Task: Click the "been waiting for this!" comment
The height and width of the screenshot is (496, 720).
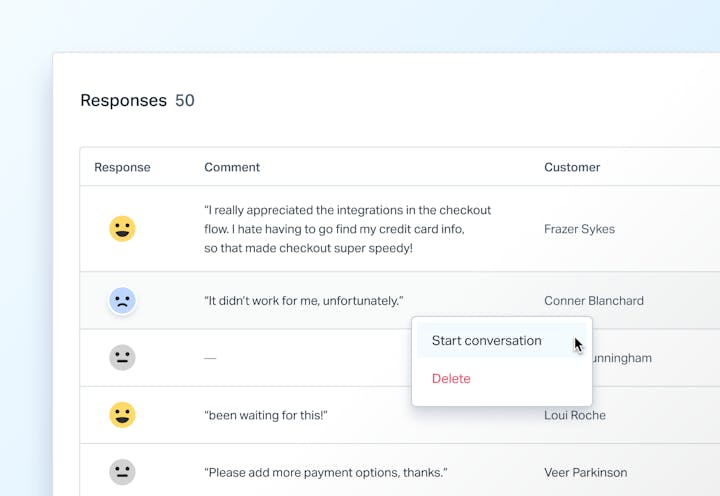Action: pos(266,415)
